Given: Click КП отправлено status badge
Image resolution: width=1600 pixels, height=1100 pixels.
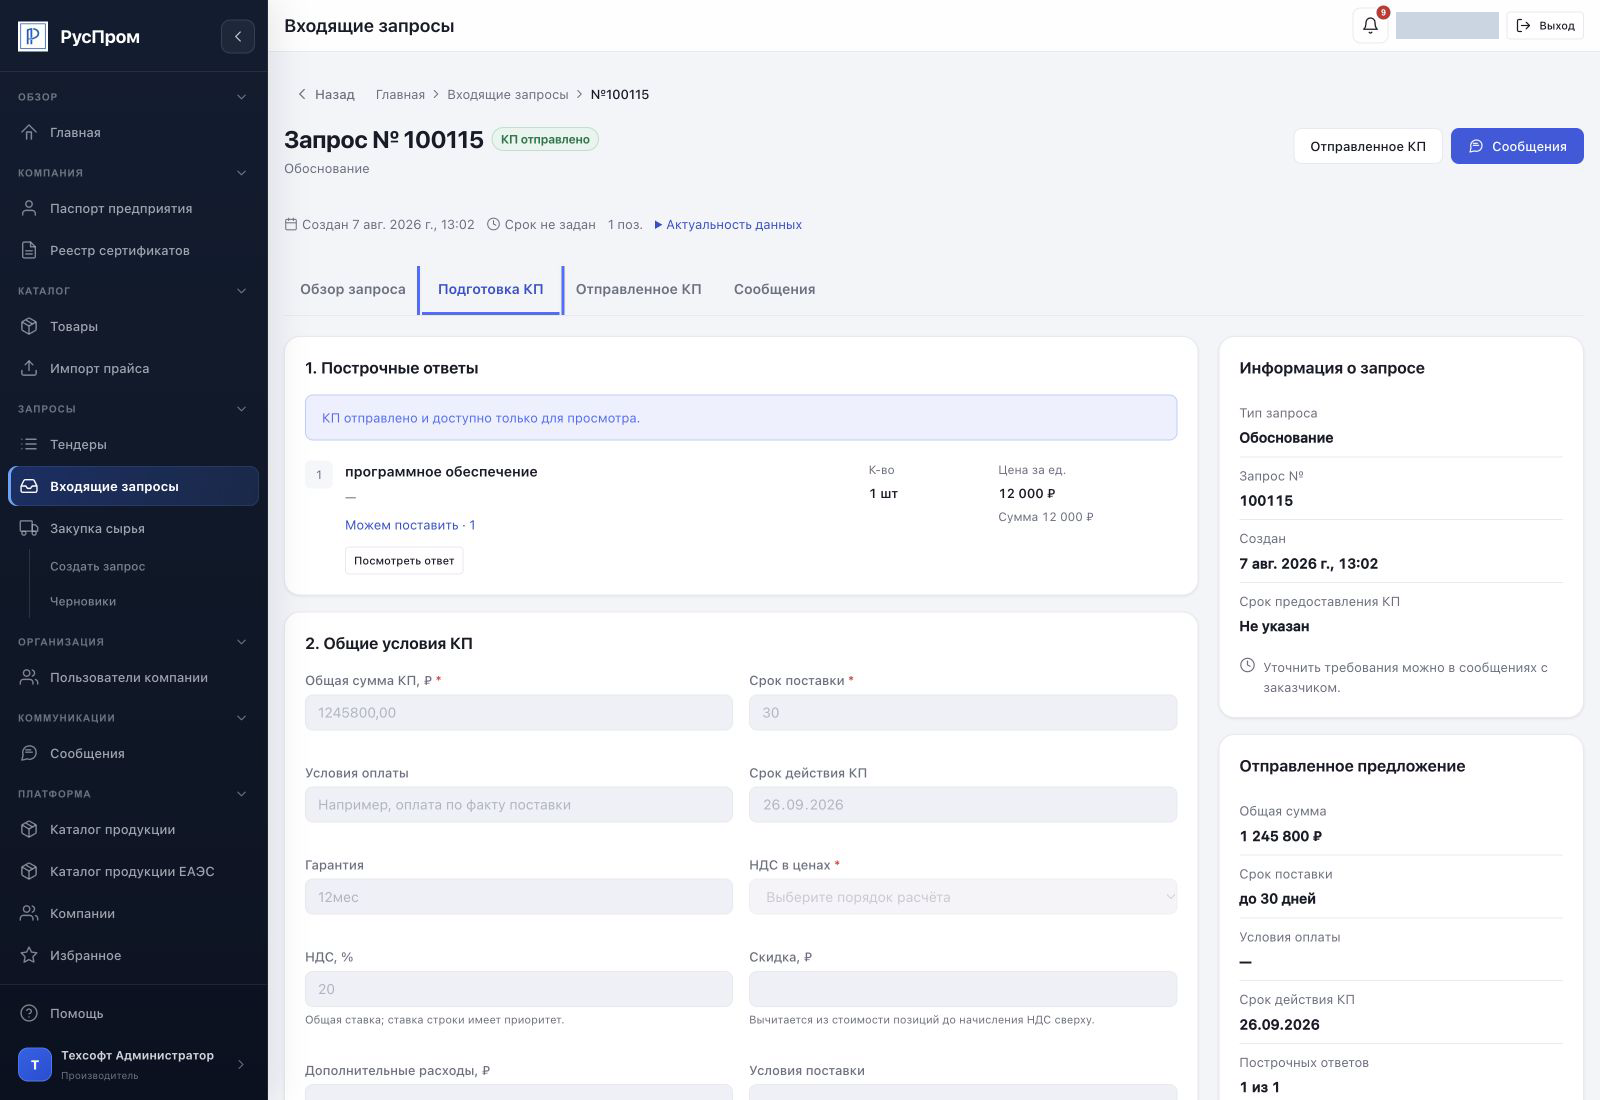Looking at the screenshot, I should click(x=545, y=139).
